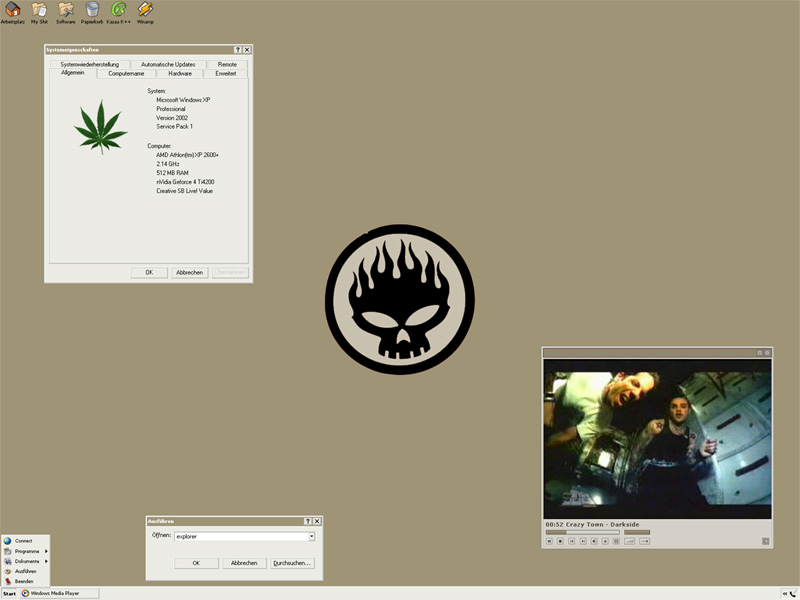
Task: Open the Software folder on desktop
Action: click(65, 13)
